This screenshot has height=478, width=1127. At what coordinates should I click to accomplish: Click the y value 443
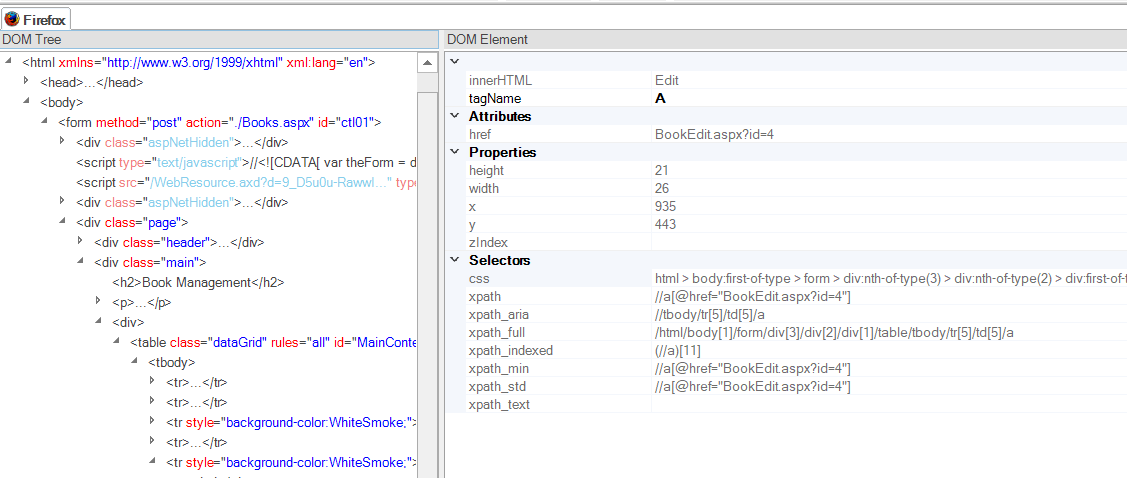point(666,224)
